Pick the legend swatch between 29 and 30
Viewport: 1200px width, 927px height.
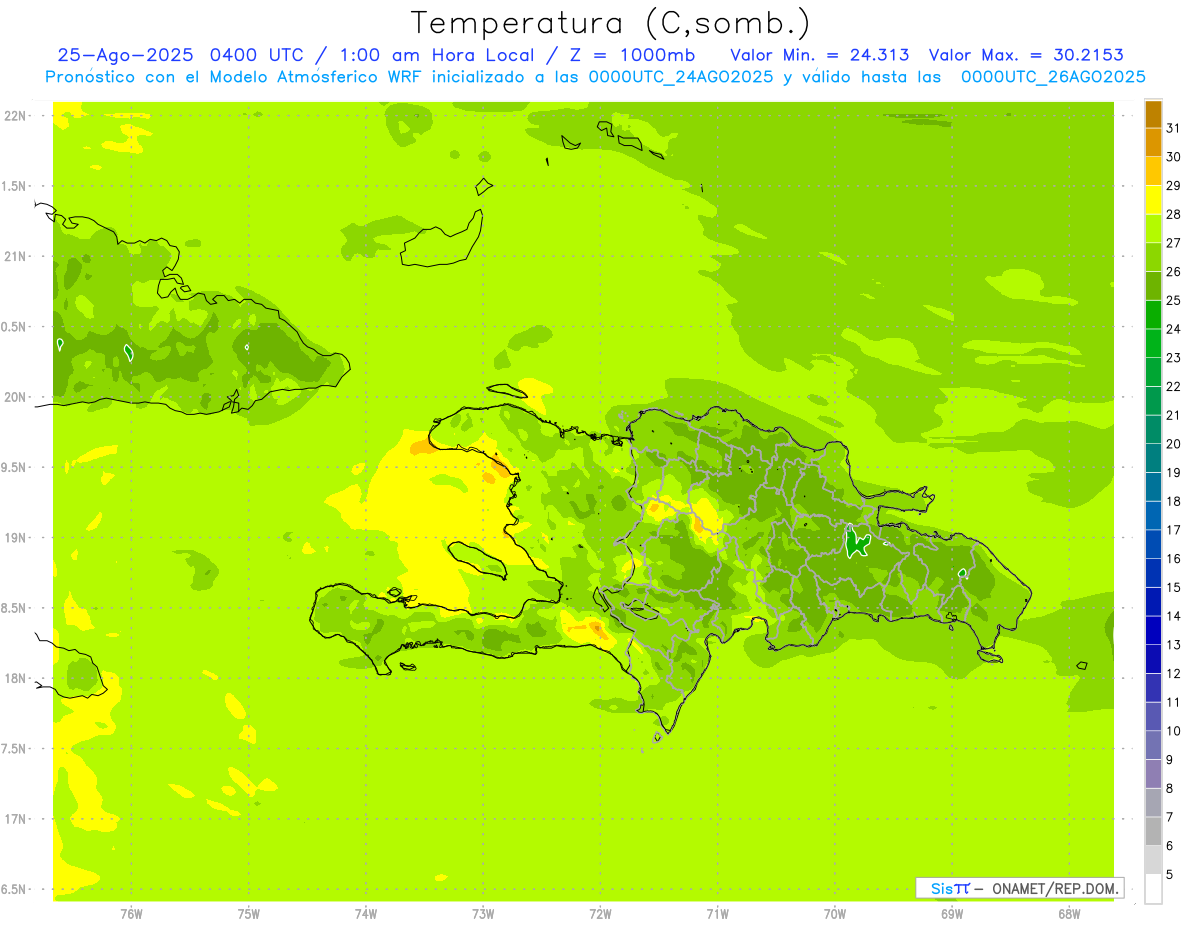click(1153, 171)
